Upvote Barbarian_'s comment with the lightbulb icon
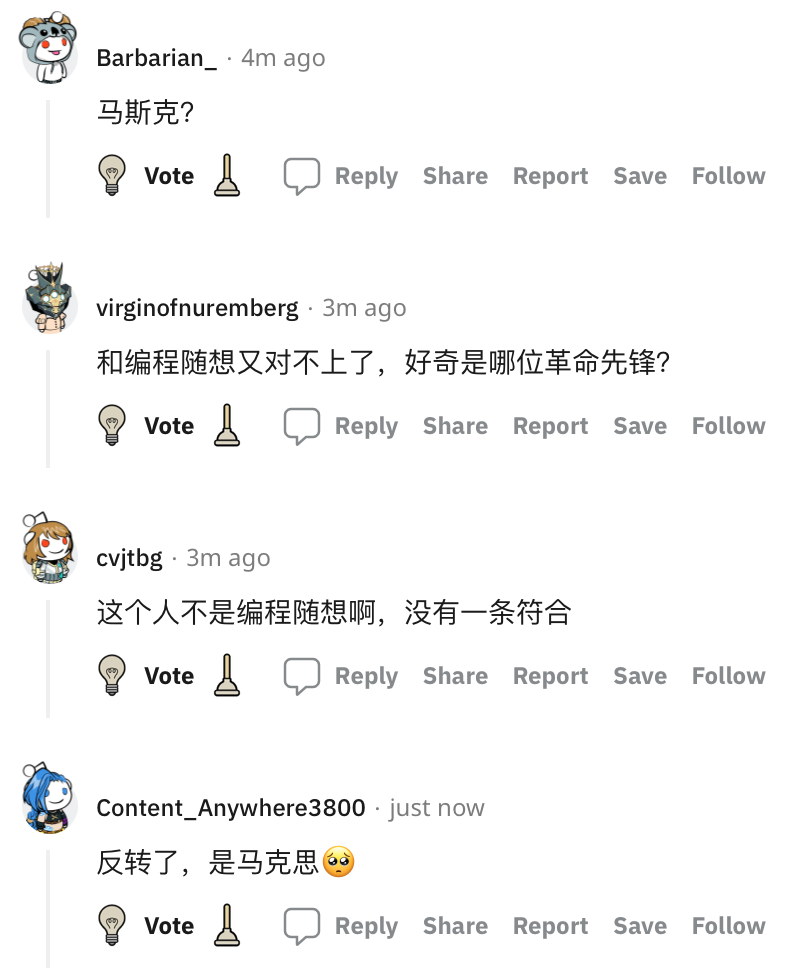Screen dimensions: 804x974 [x=112, y=175]
